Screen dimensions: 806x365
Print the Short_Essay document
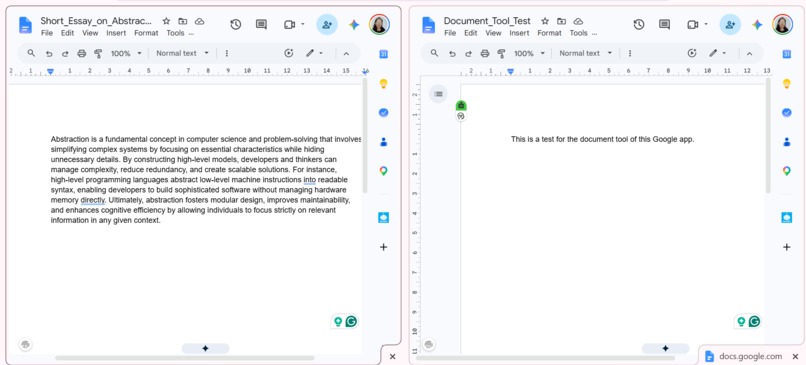coord(81,53)
